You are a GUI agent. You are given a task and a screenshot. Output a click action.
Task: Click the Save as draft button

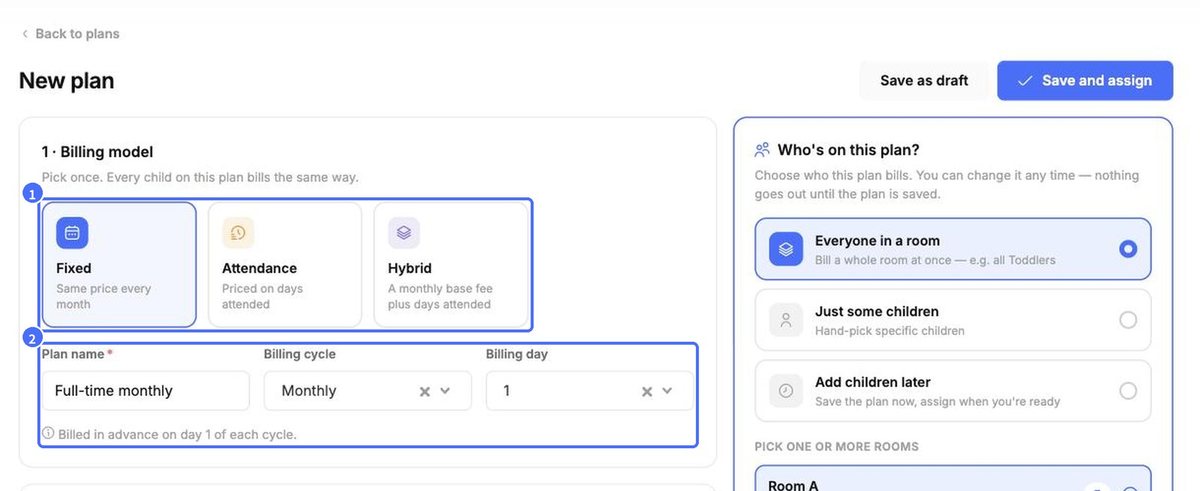[x=924, y=81]
